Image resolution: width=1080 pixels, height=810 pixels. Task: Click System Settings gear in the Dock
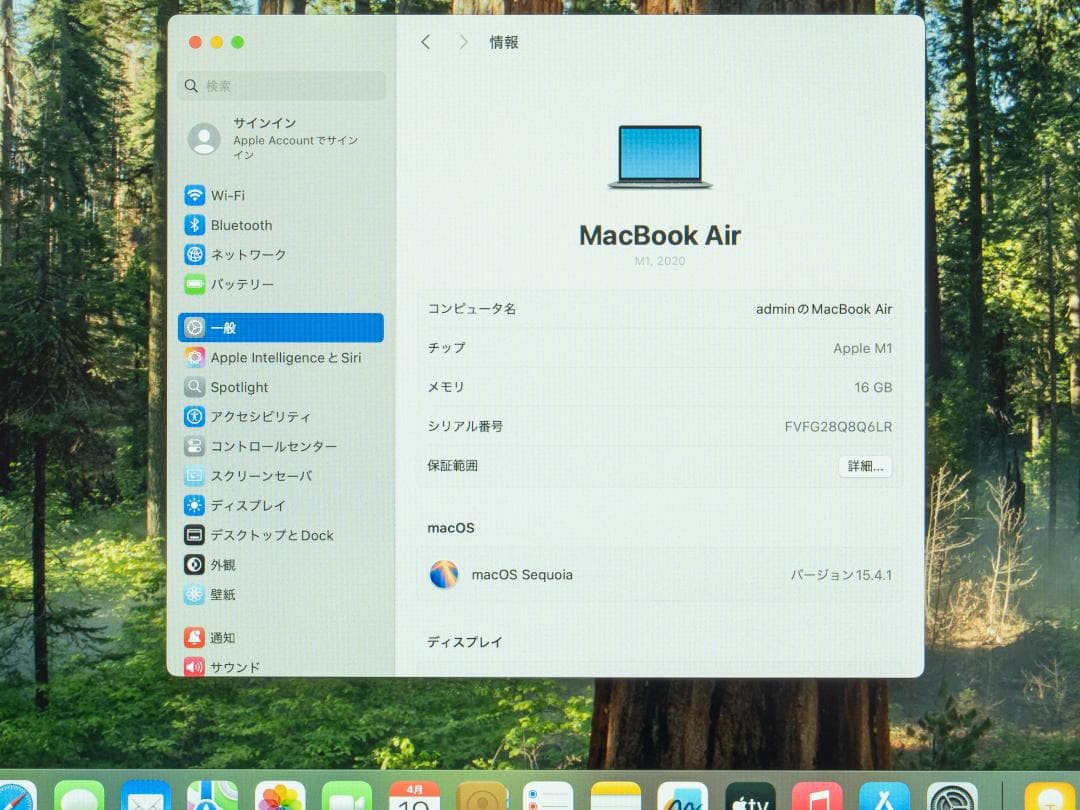[952, 796]
